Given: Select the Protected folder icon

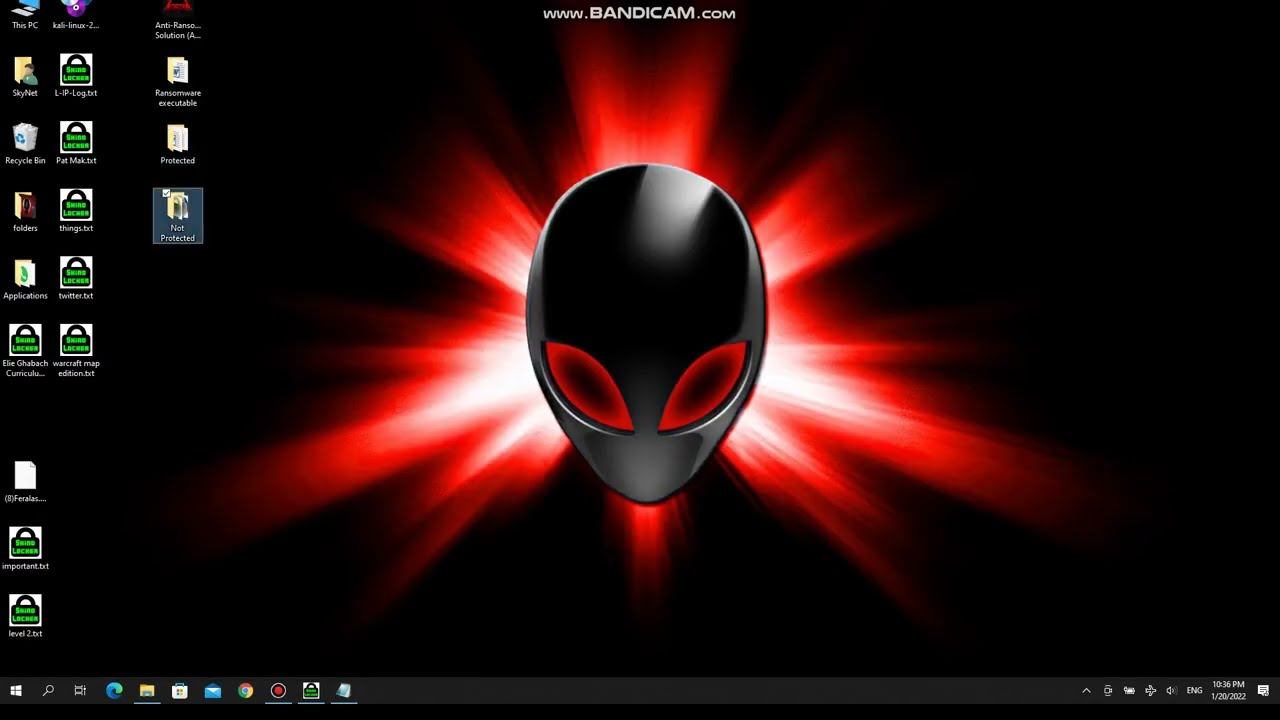Looking at the screenshot, I should click(x=177, y=144).
